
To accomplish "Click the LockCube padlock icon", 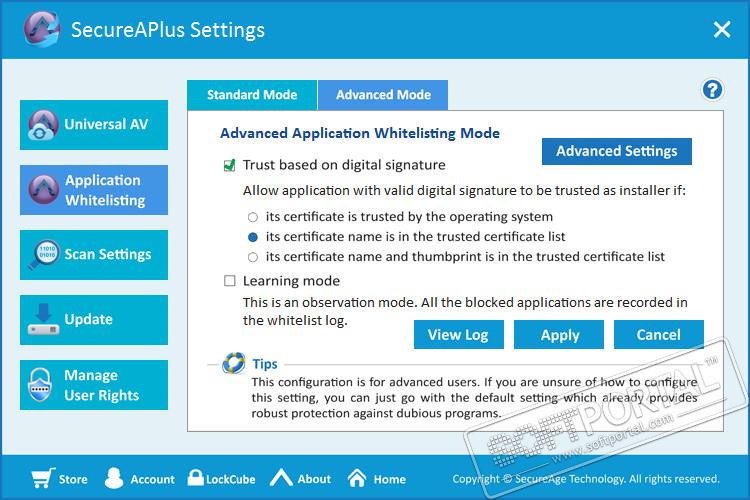I will (195, 478).
